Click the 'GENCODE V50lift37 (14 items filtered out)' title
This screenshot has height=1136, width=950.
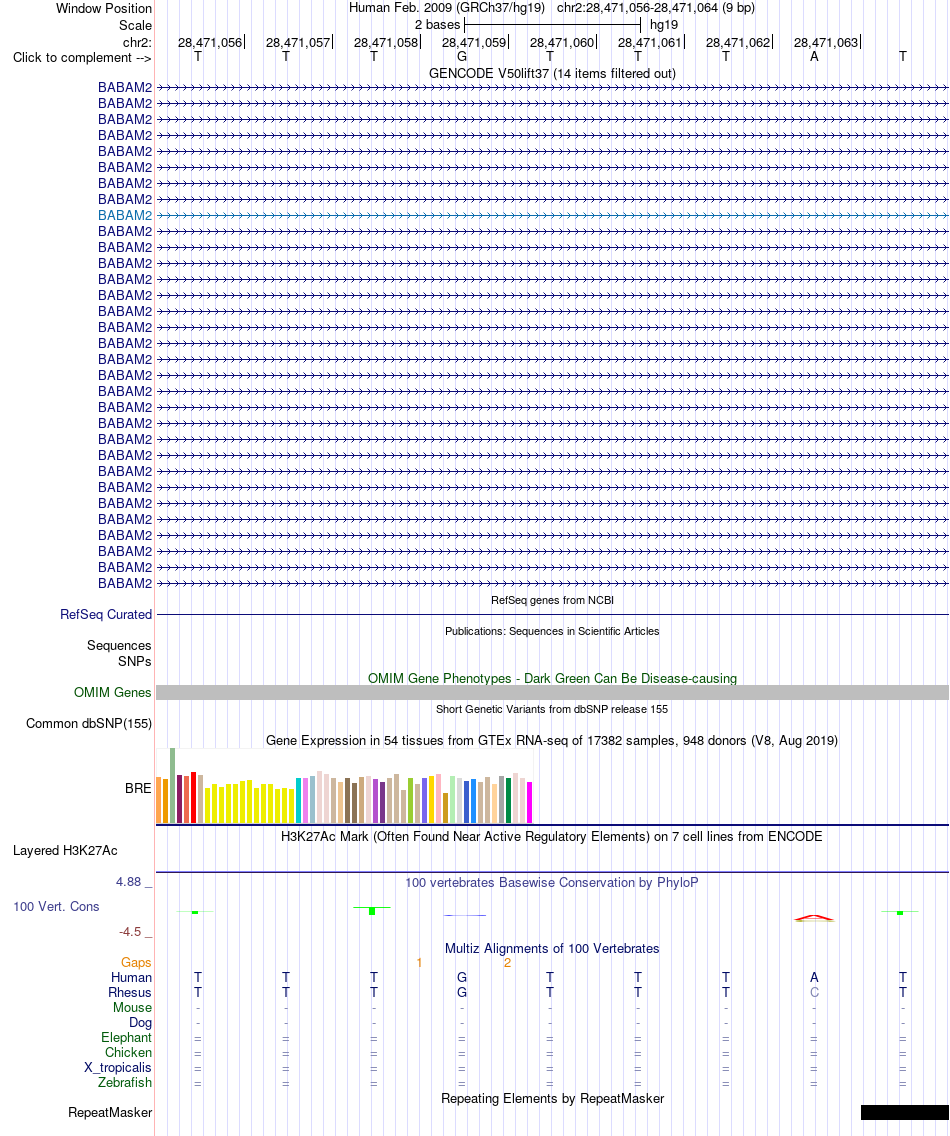click(552, 73)
